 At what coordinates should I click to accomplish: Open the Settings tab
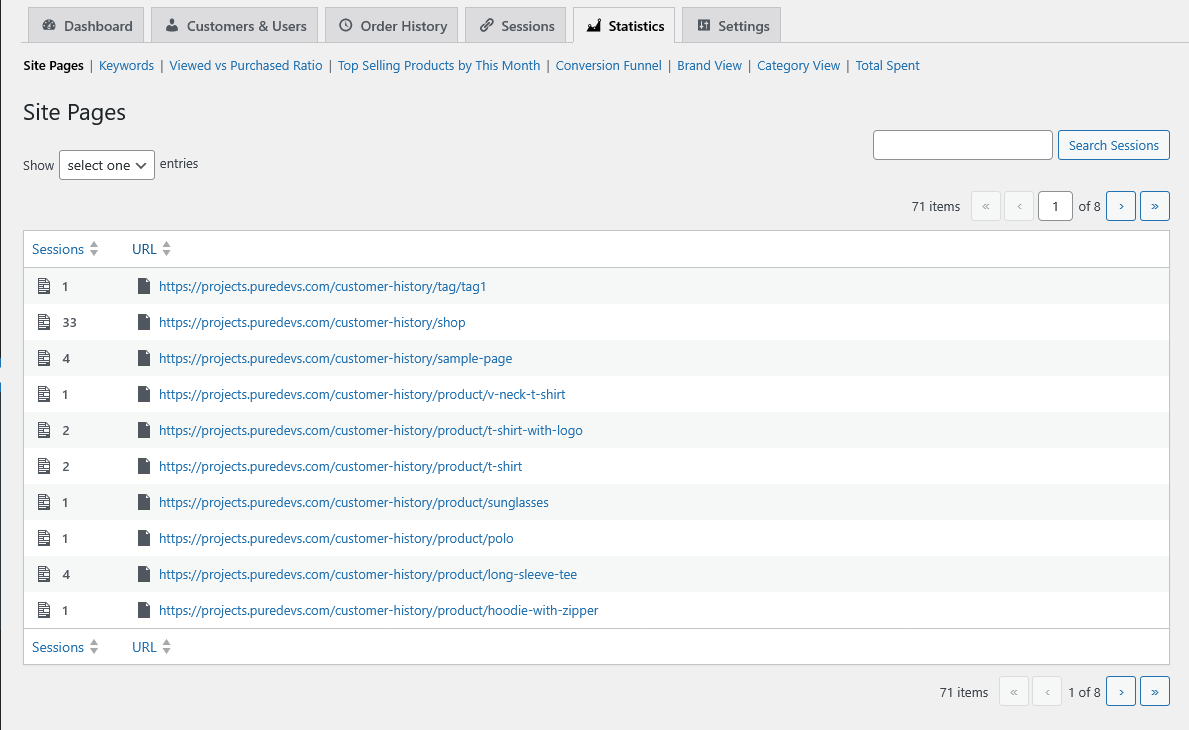(732, 26)
